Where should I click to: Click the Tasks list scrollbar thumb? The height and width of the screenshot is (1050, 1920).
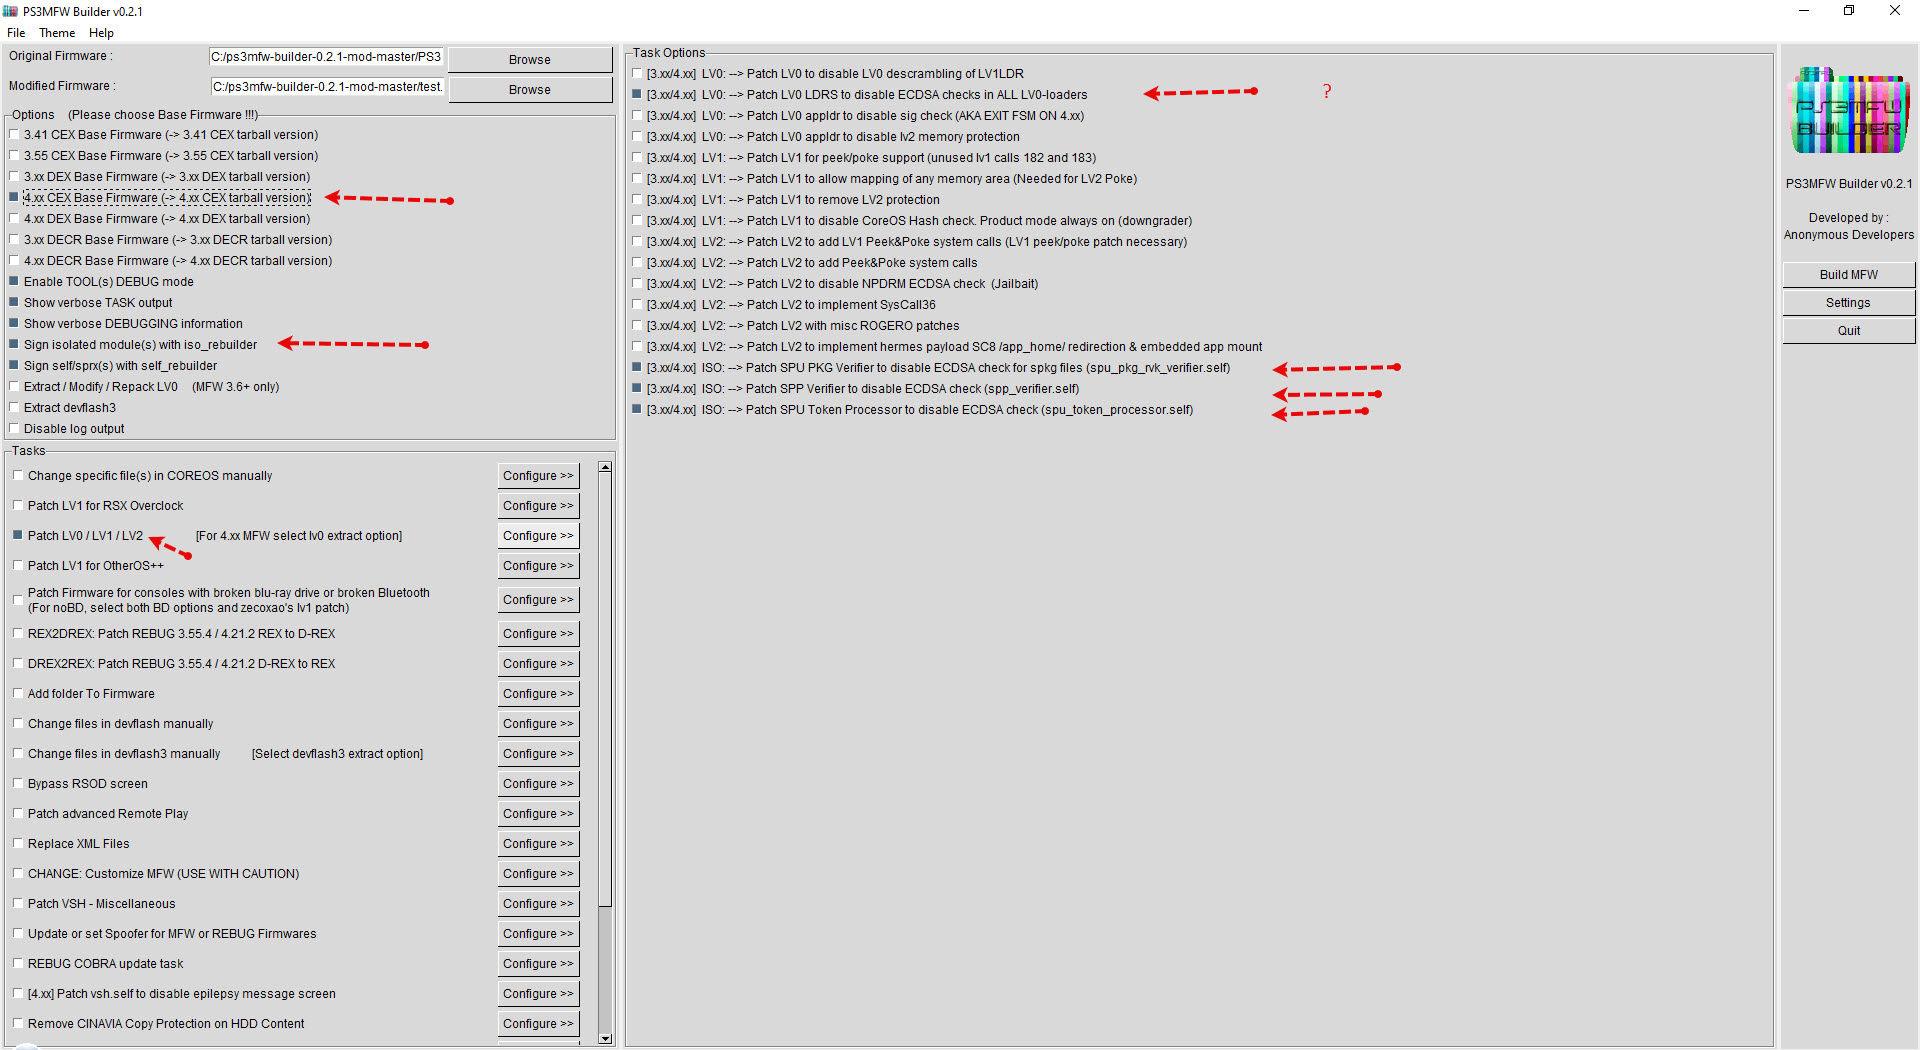tap(605, 690)
